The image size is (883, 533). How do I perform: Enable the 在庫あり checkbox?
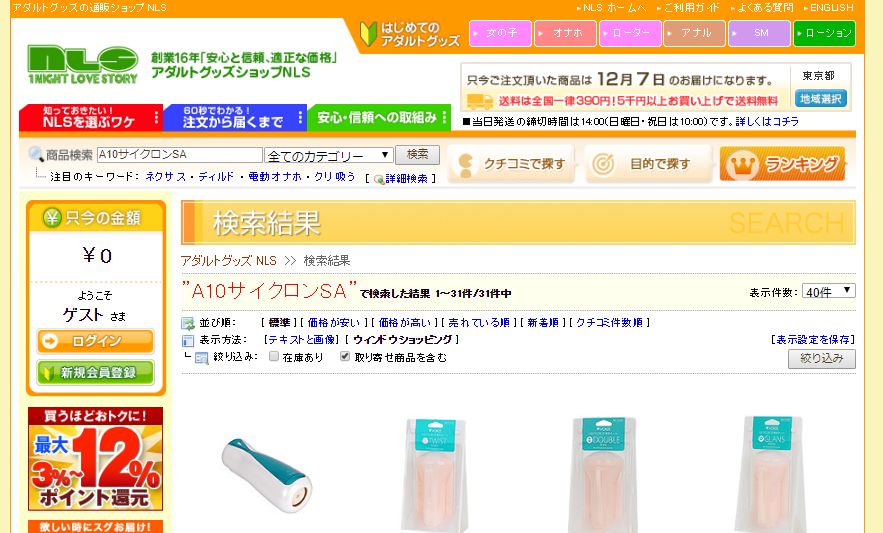pyautogui.click(x=274, y=356)
